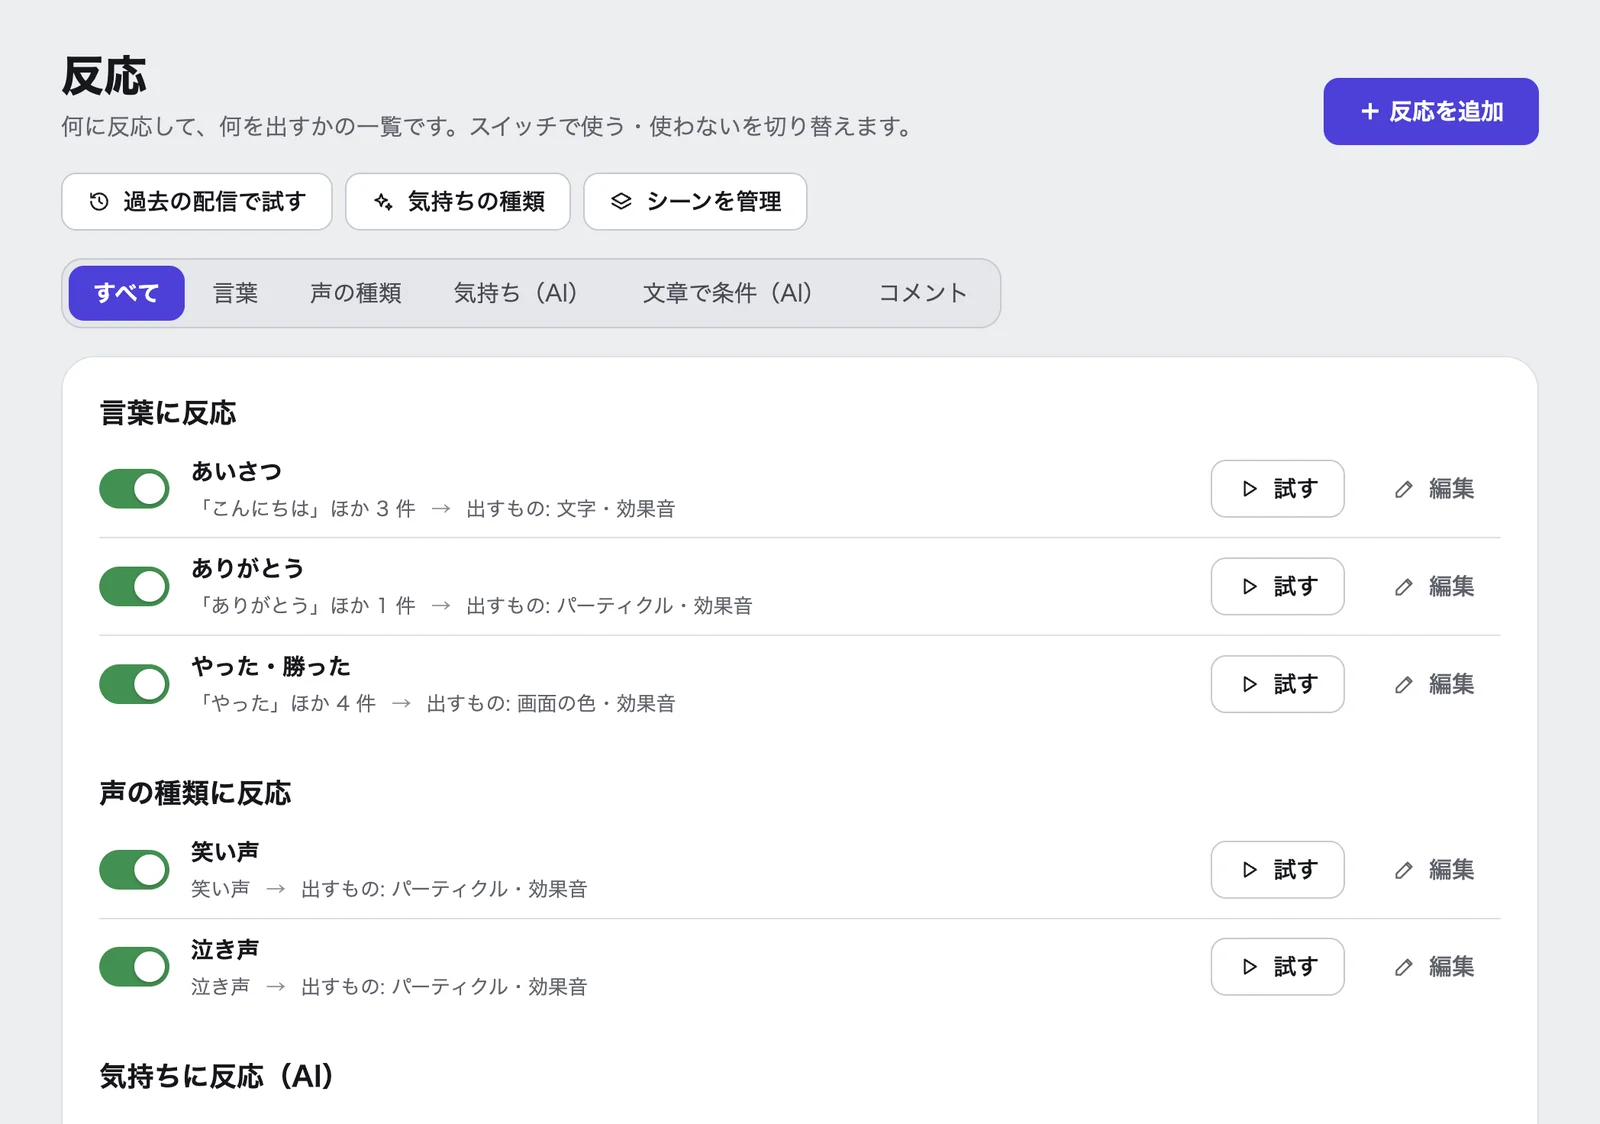Test the あいさつ reaction with 試す
This screenshot has width=1600, height=1124.
coord(1278,489)
